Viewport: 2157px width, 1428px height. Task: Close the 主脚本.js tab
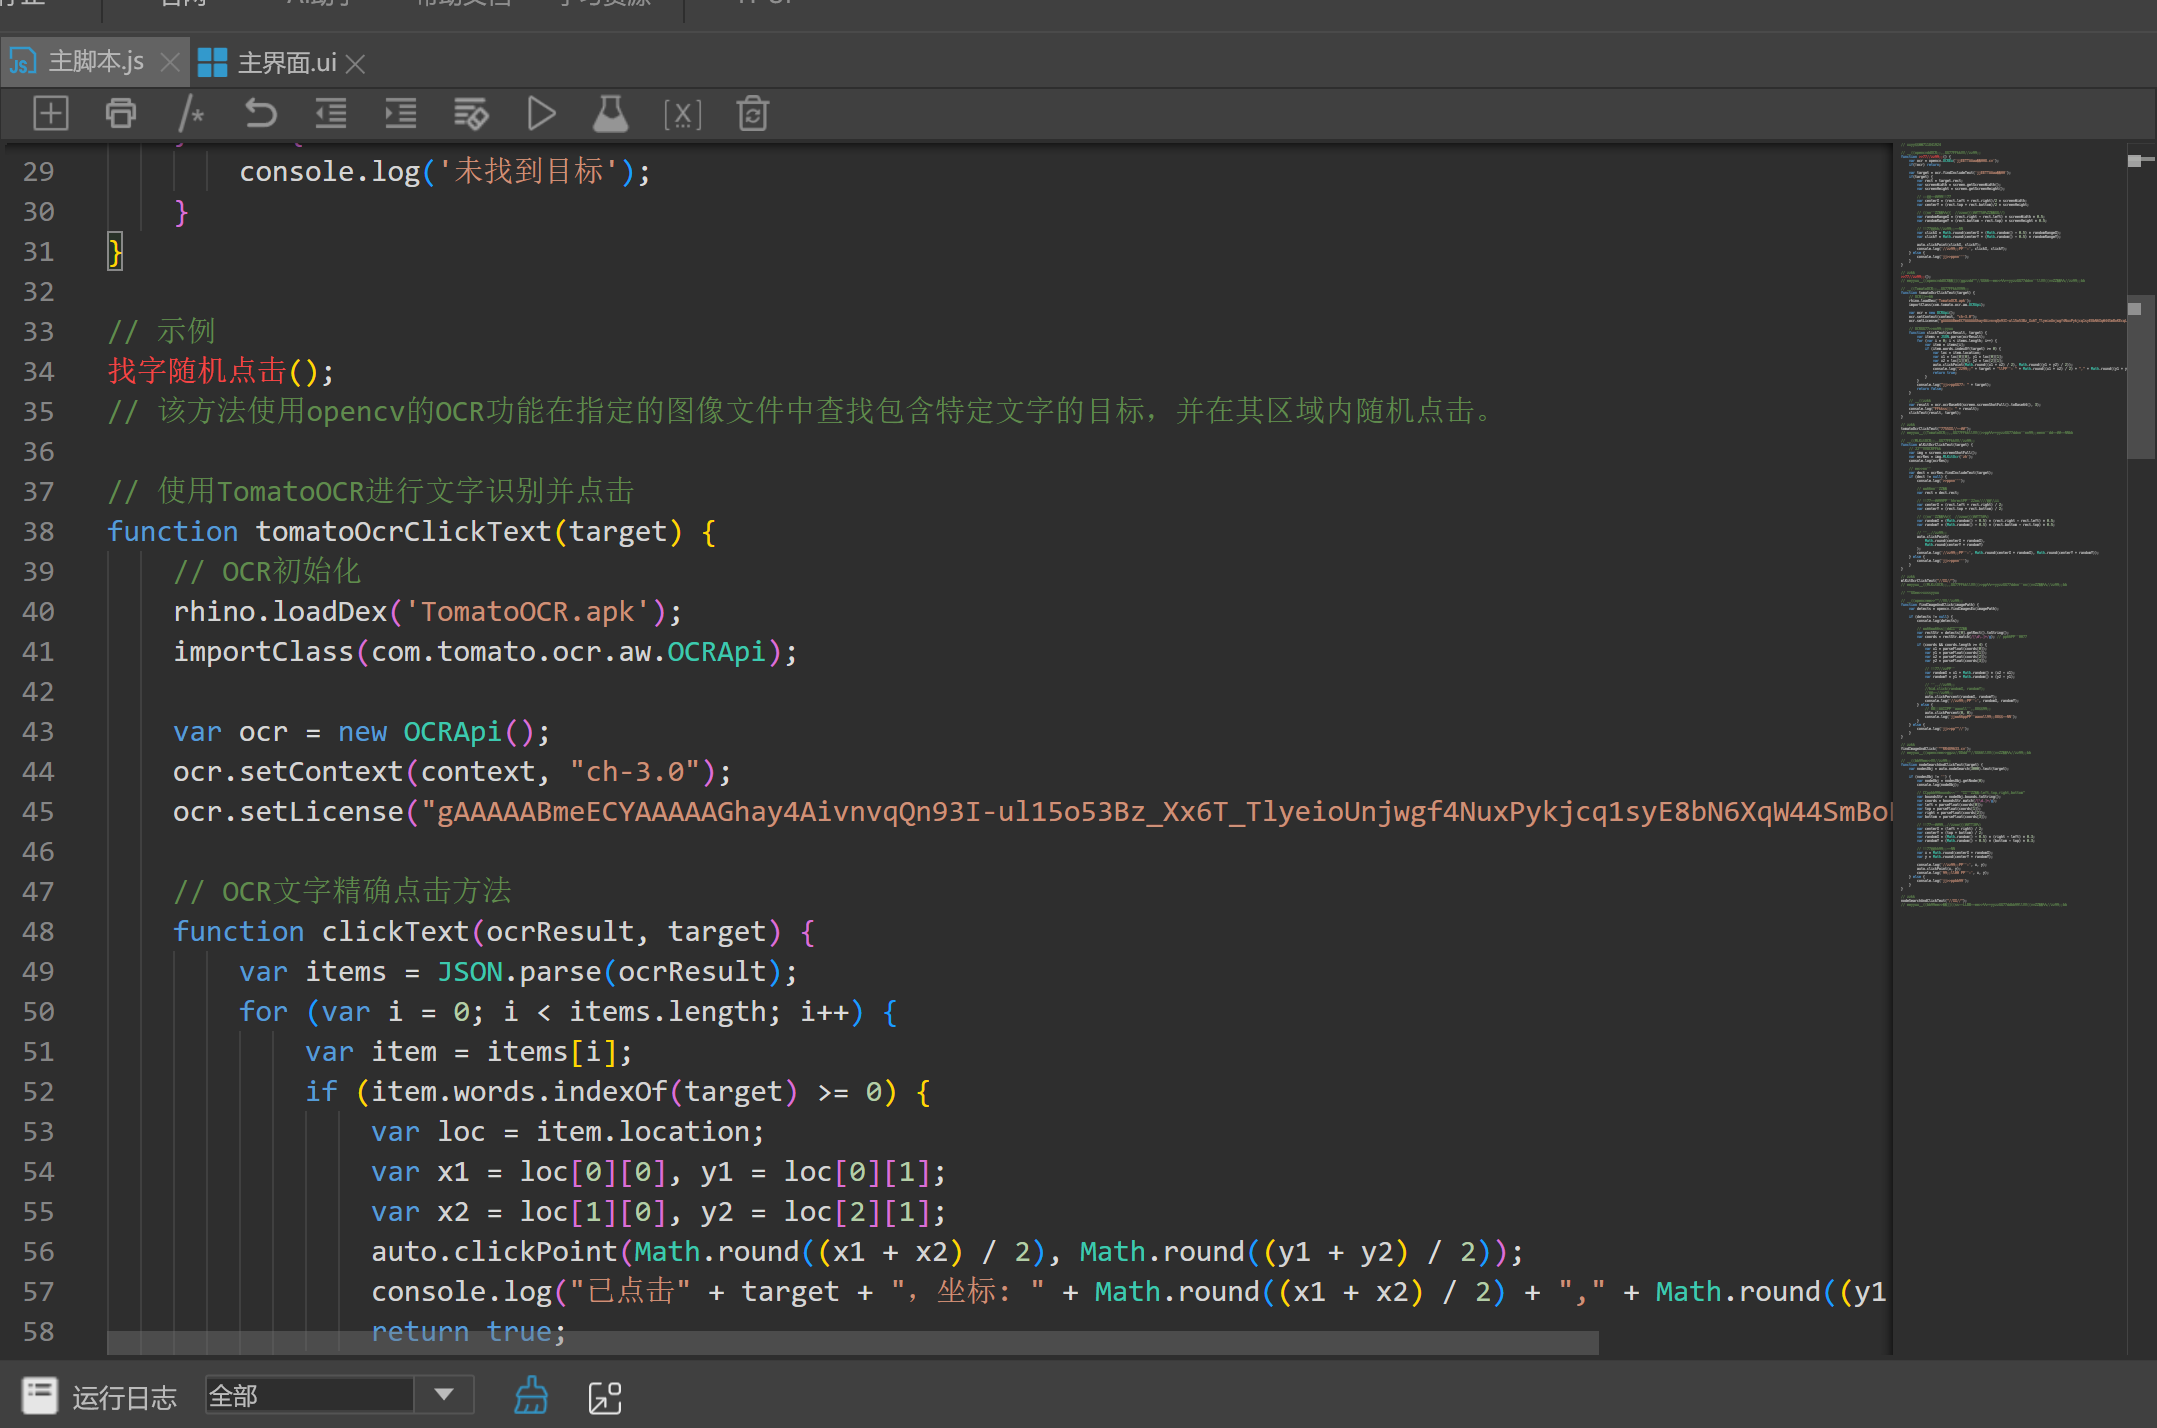(x=170, y=63)
